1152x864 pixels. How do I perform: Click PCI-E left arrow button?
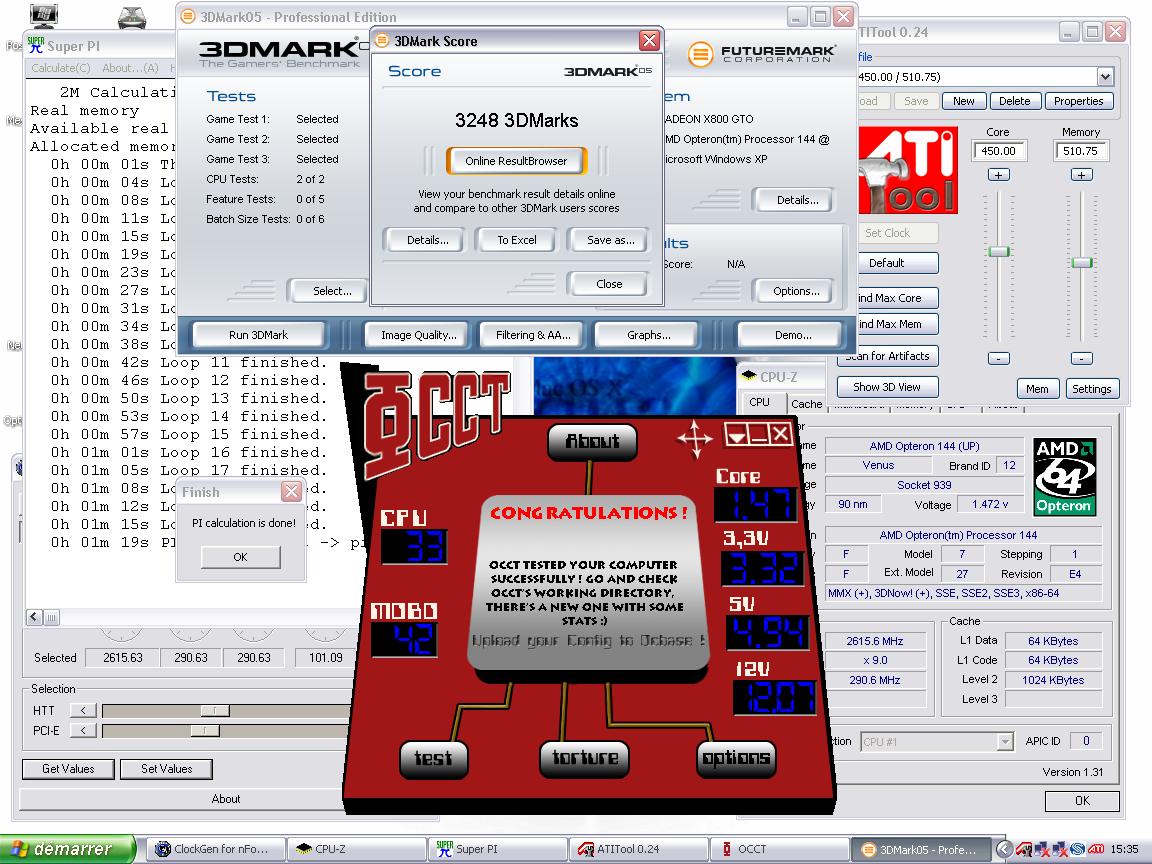pyautogui.click(x=83, y=730)
